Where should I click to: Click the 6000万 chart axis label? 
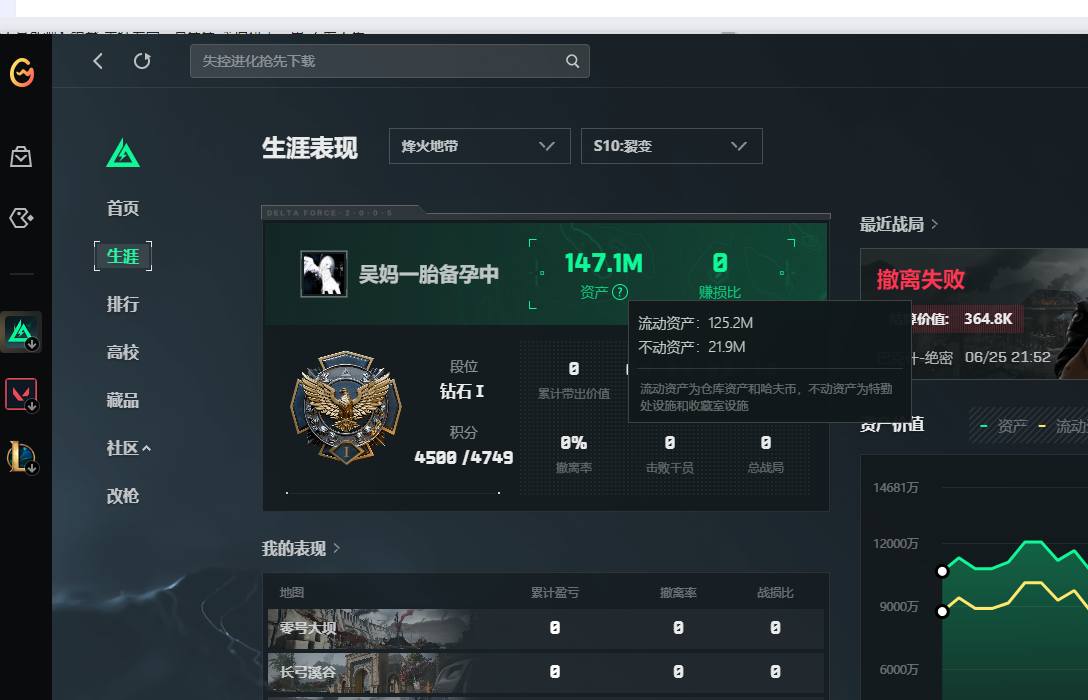pos(899,669)
